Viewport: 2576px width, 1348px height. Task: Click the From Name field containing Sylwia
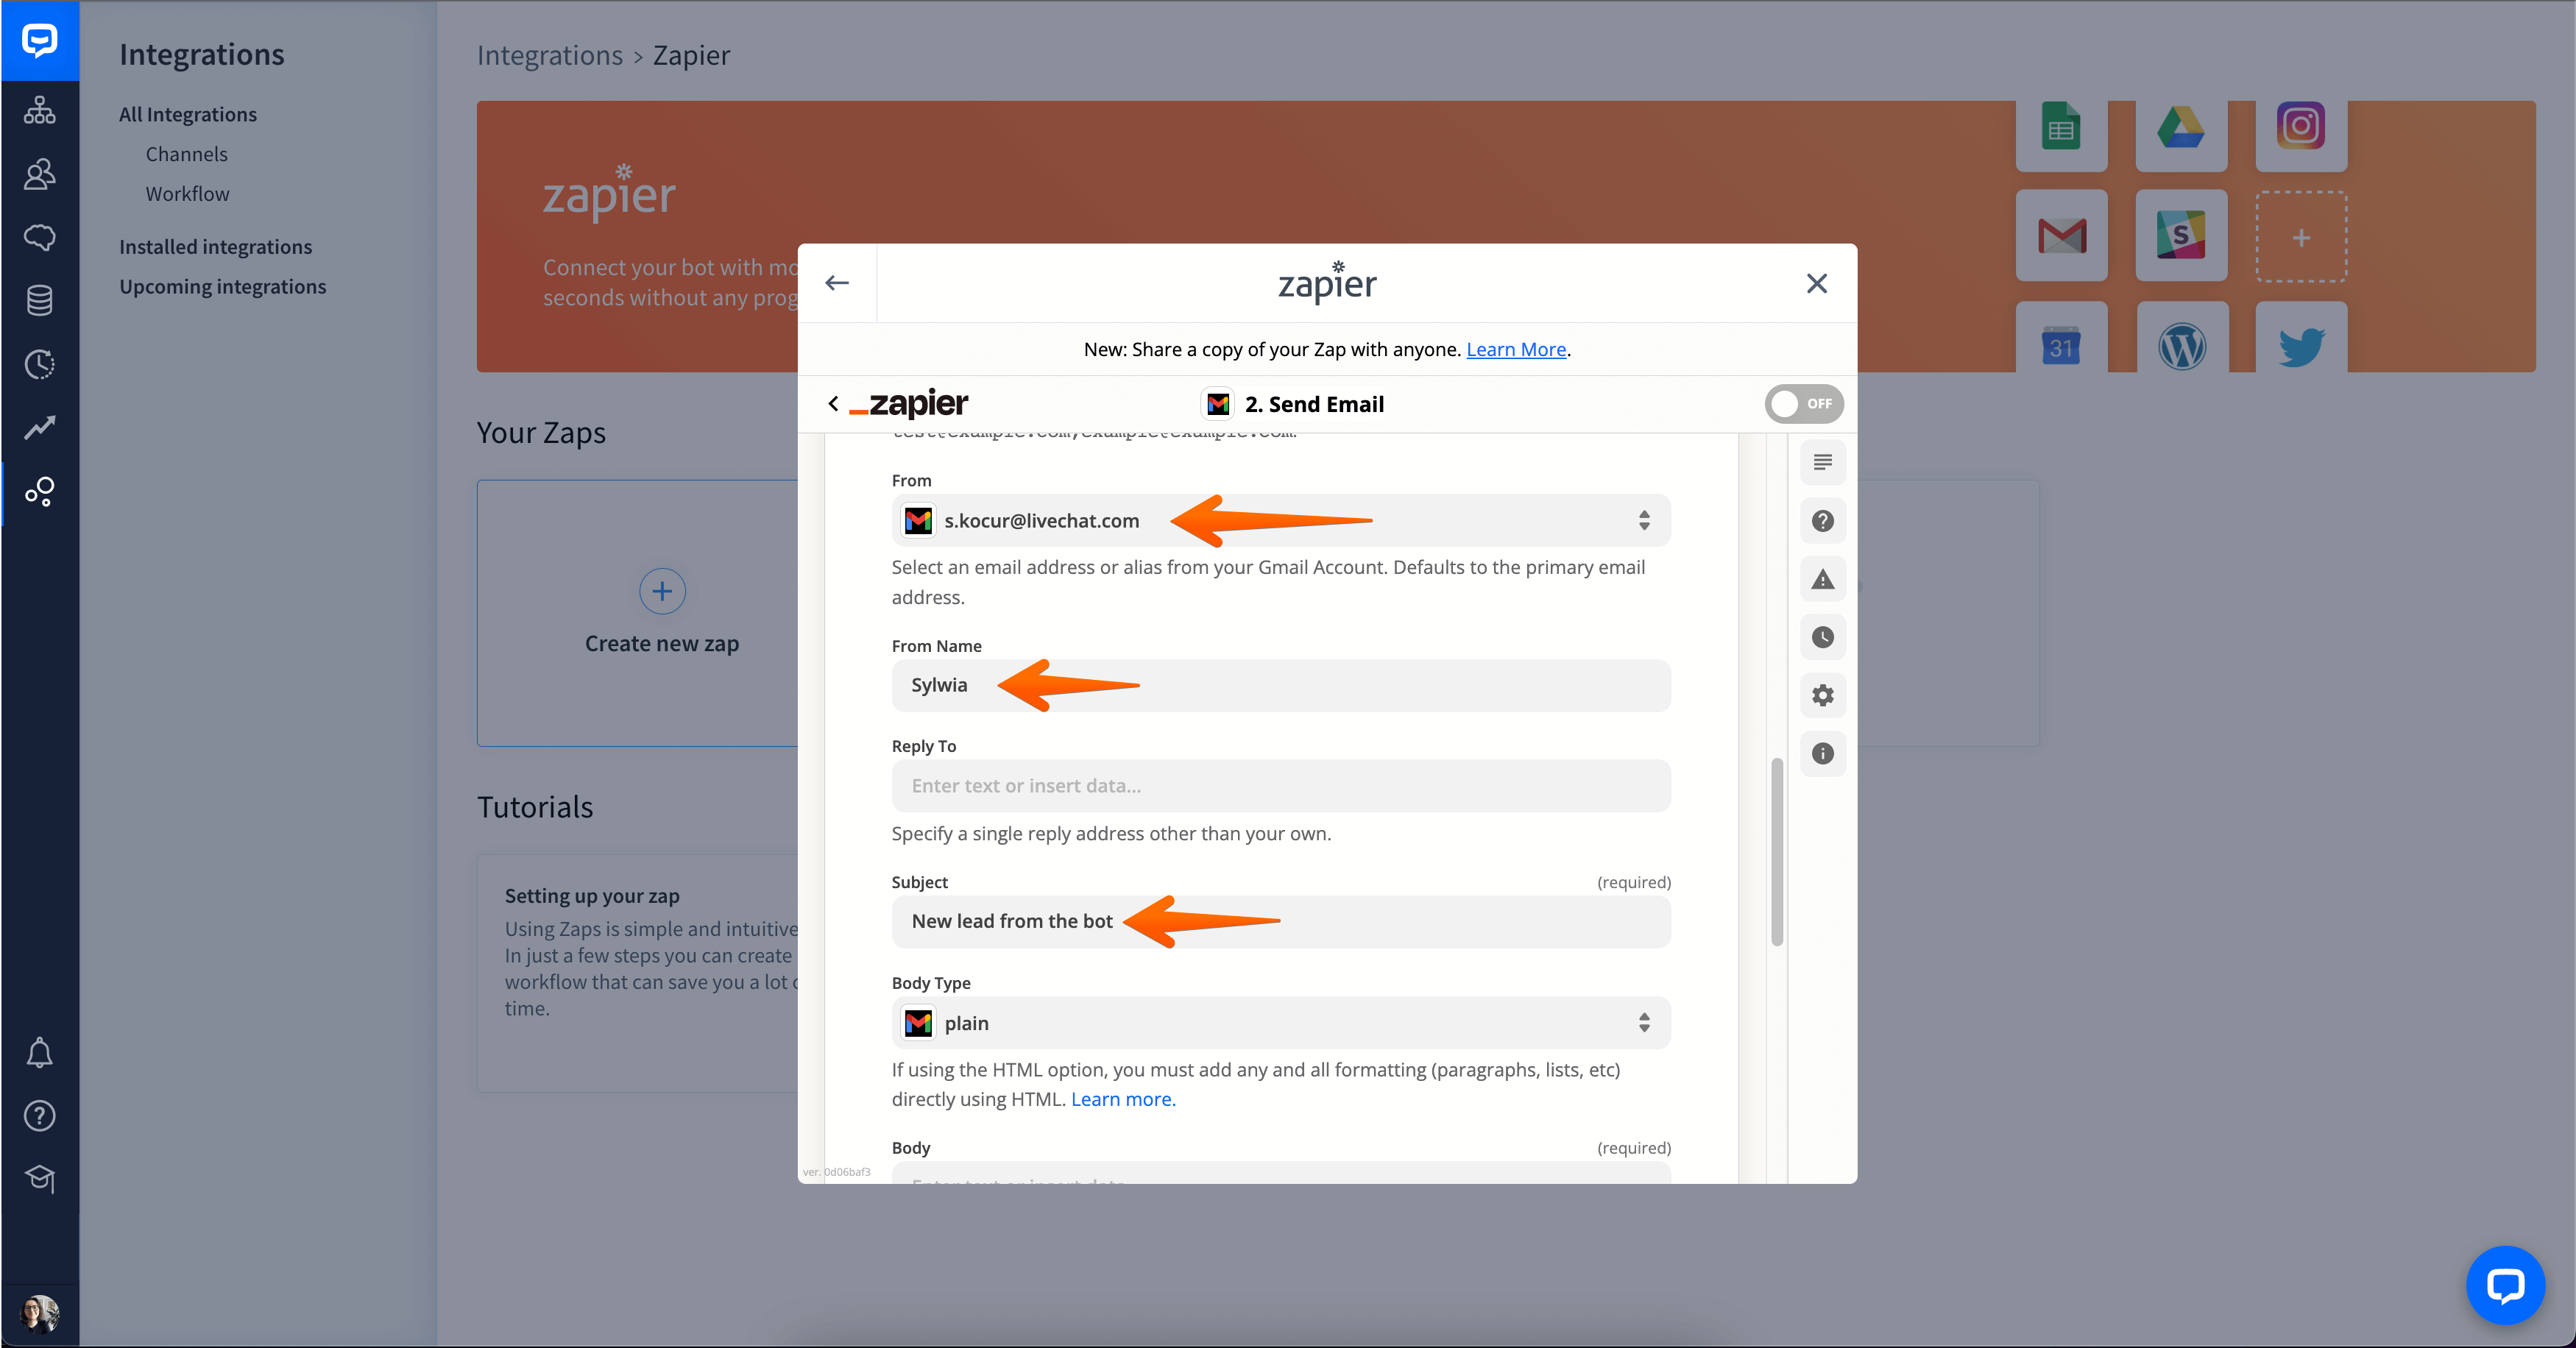click(1281, 686)
